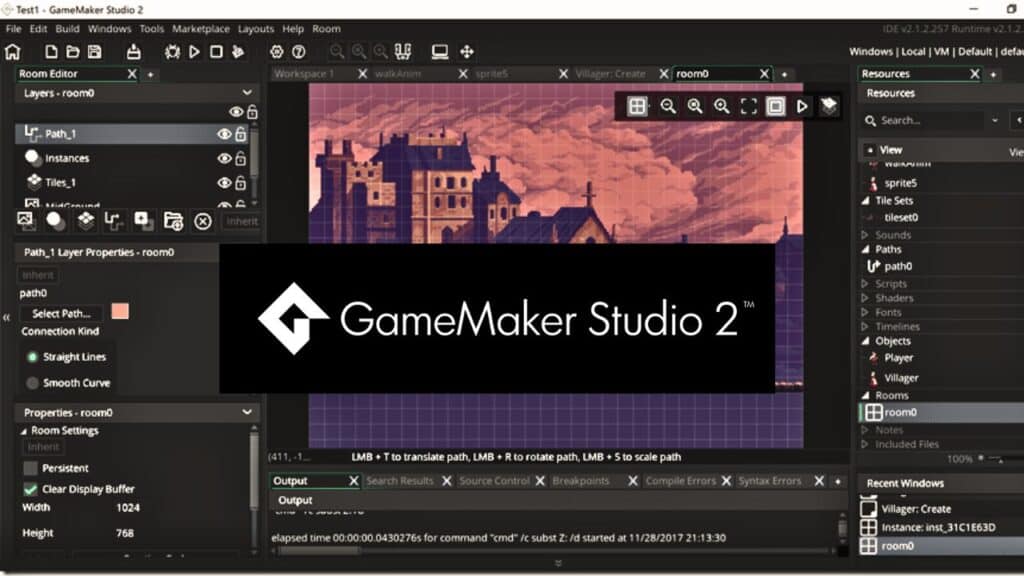The width and height of the screenshot is (1024, 576).
Task: Click the Laptop Mode monitor icon
Action: [x=440, y=52]
